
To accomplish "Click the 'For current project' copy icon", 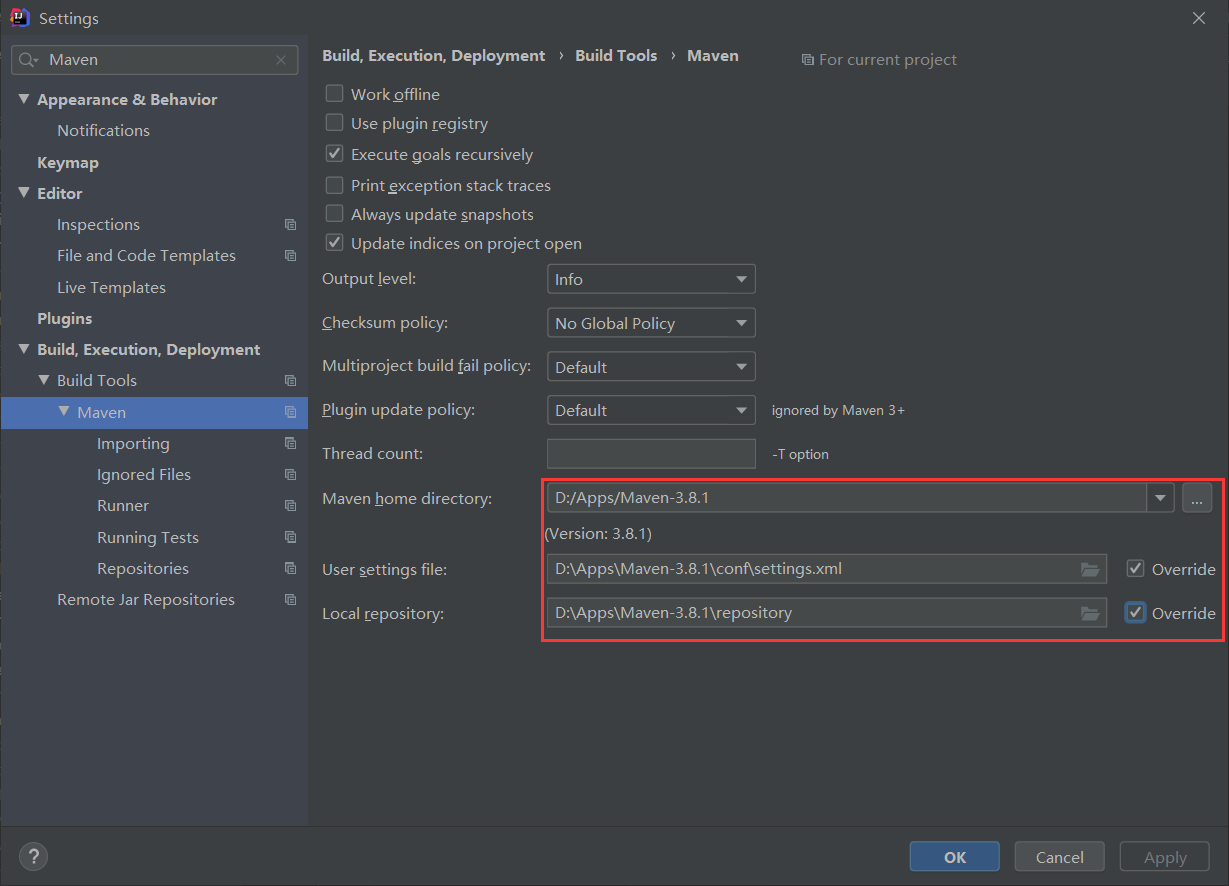I will coord(807,60).
